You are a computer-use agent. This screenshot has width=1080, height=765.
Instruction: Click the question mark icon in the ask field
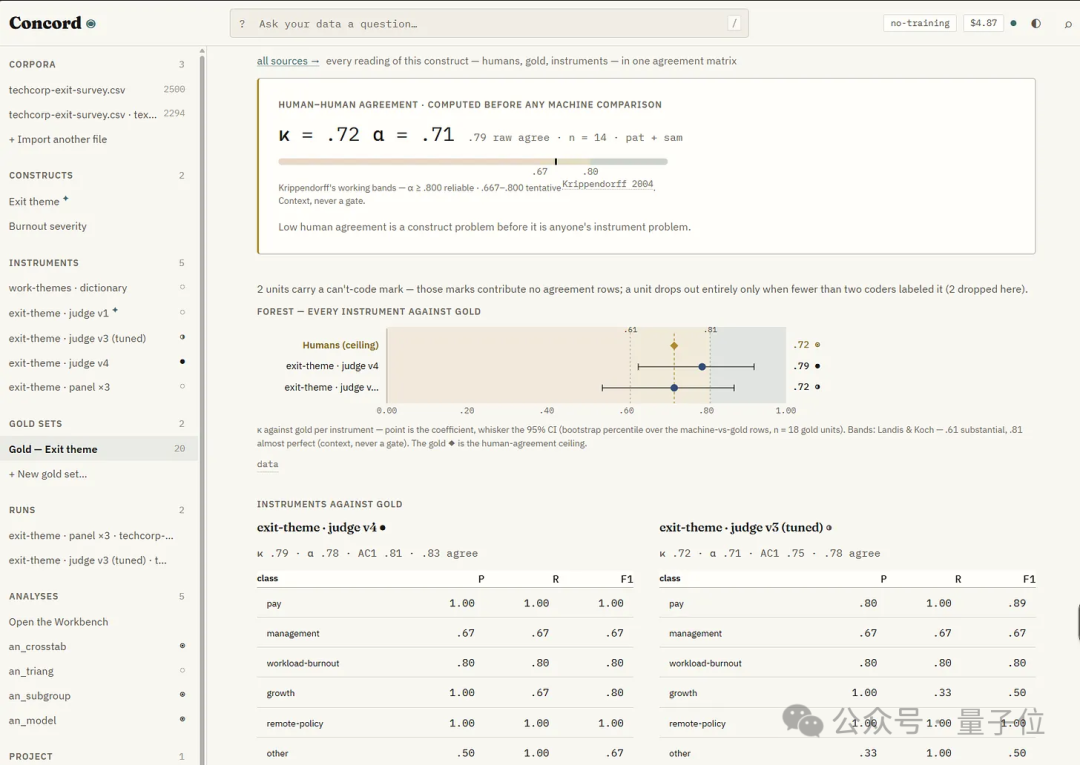point(242,24)
